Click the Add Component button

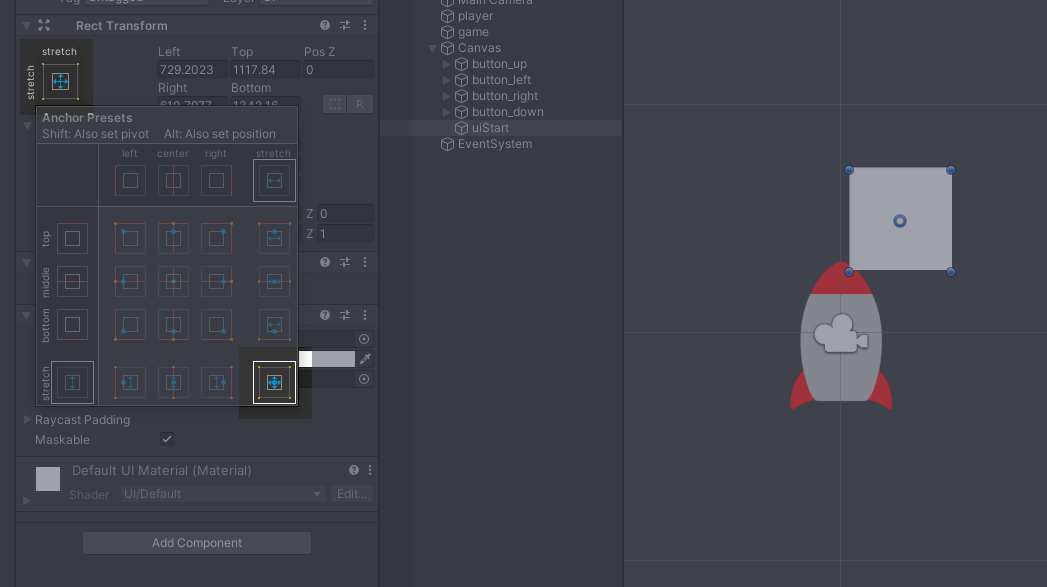point(197,543)
